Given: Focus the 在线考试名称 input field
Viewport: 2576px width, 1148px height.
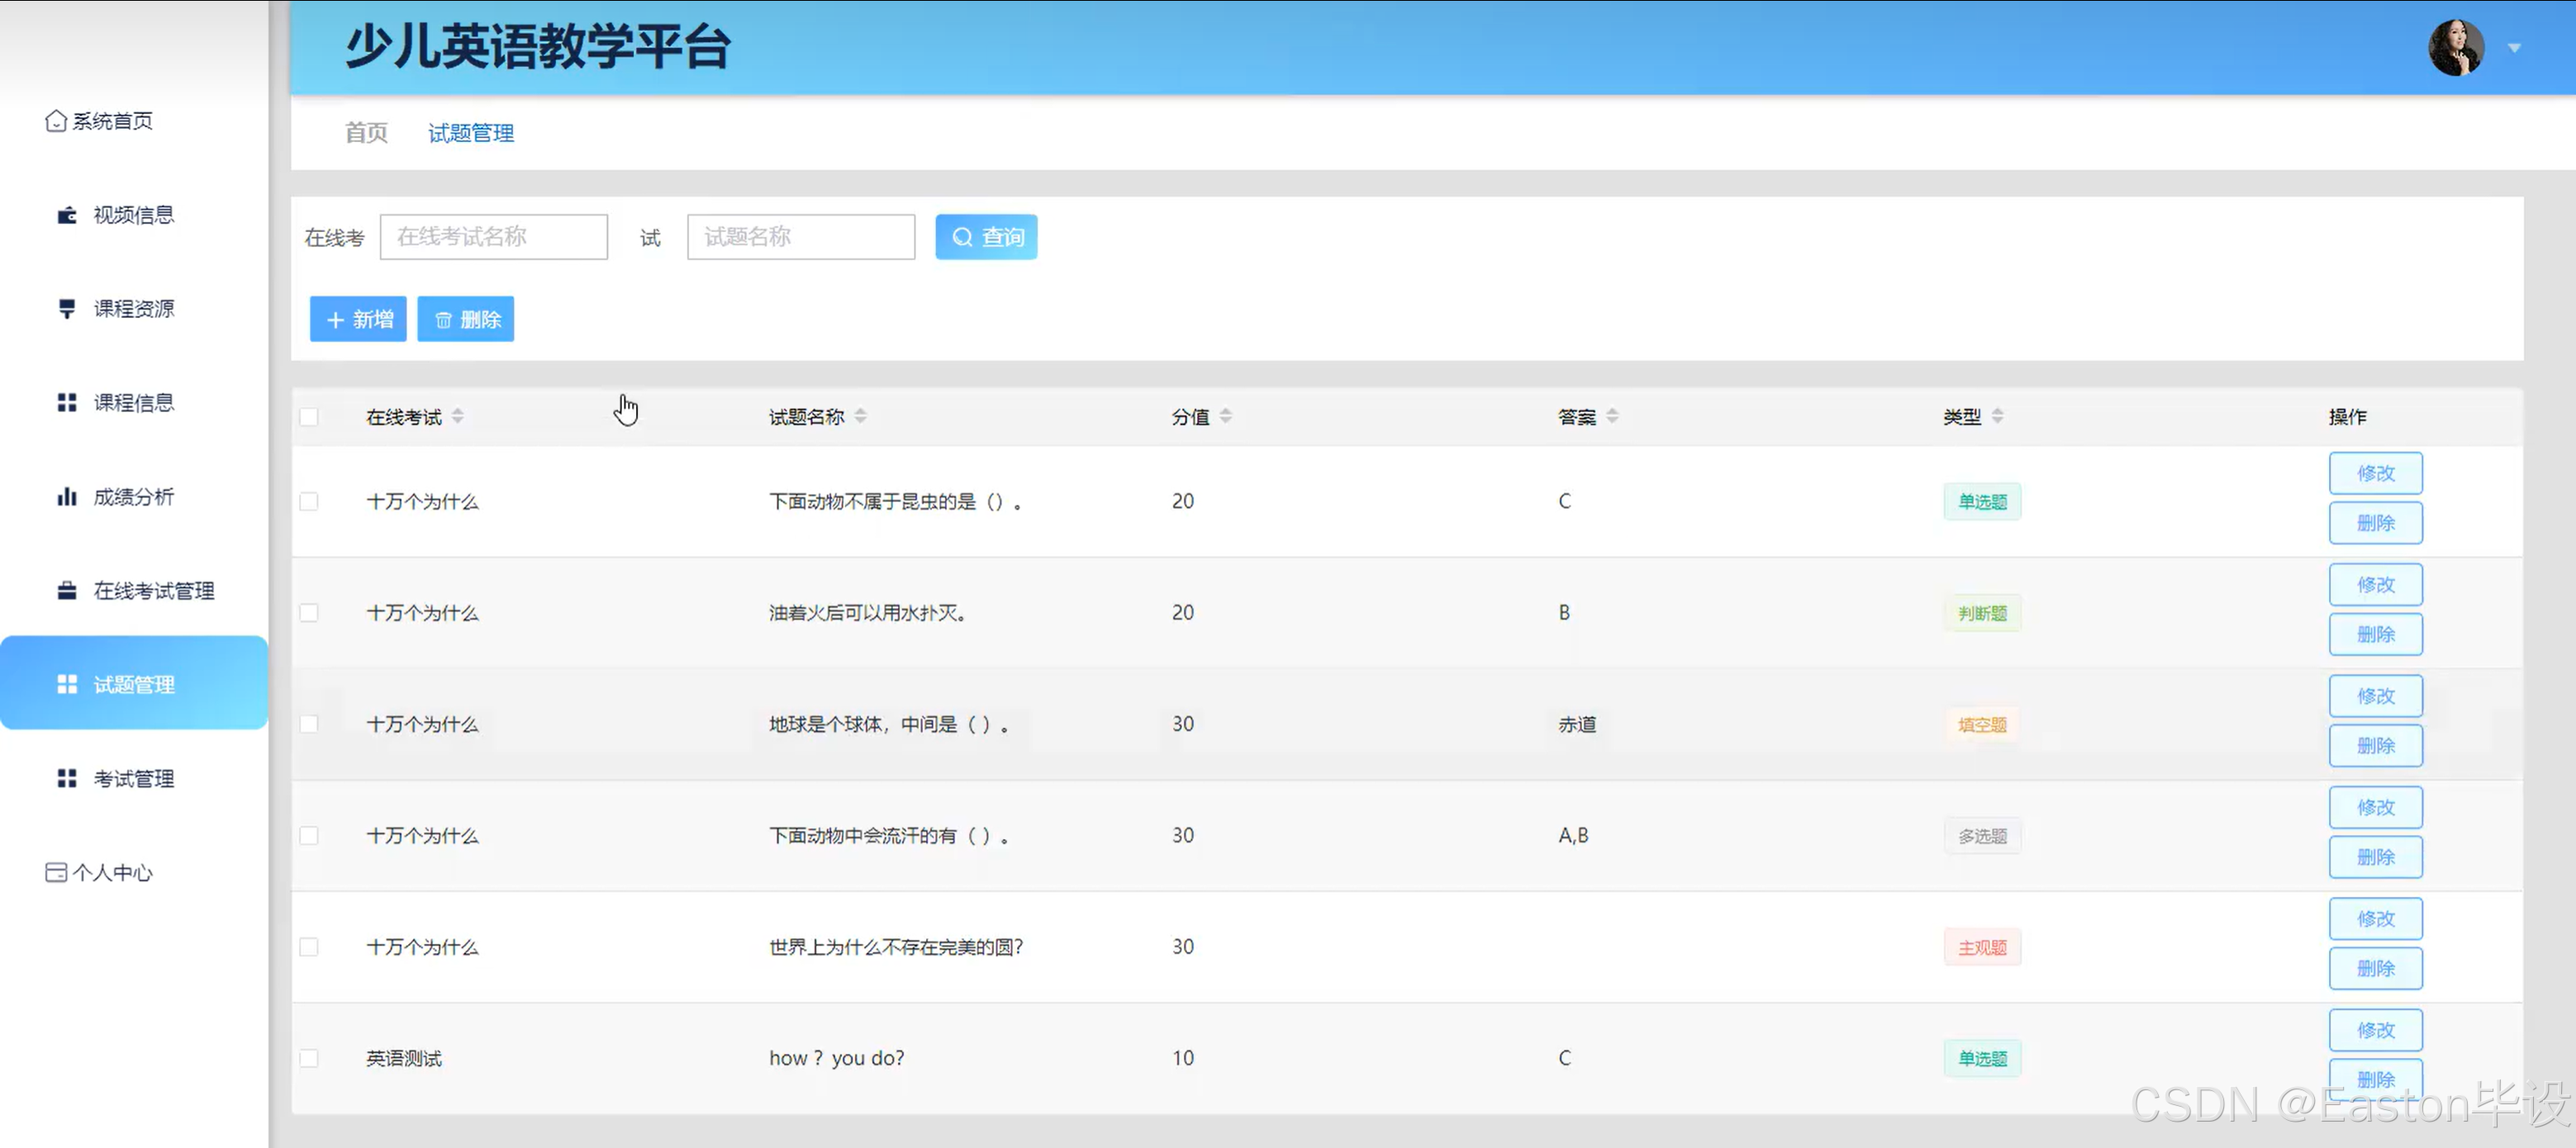Looking at the screenshot, I should click(494, 237).
